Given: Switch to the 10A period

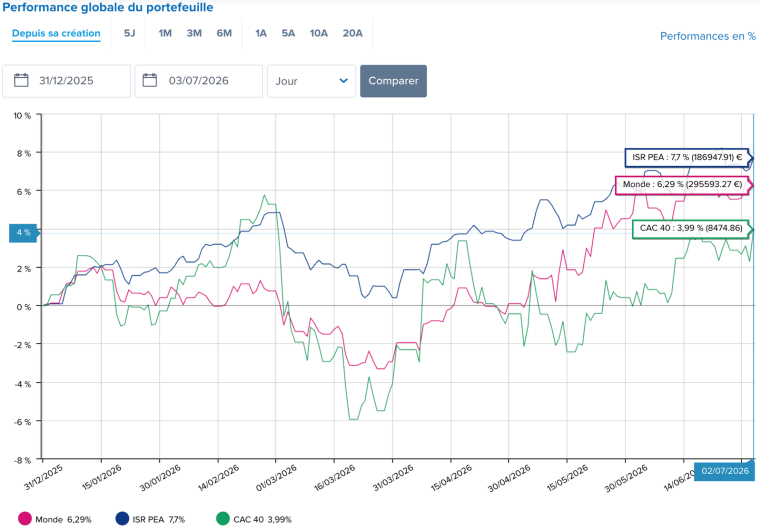Looking at the screenshot, I should coord(318,33).
